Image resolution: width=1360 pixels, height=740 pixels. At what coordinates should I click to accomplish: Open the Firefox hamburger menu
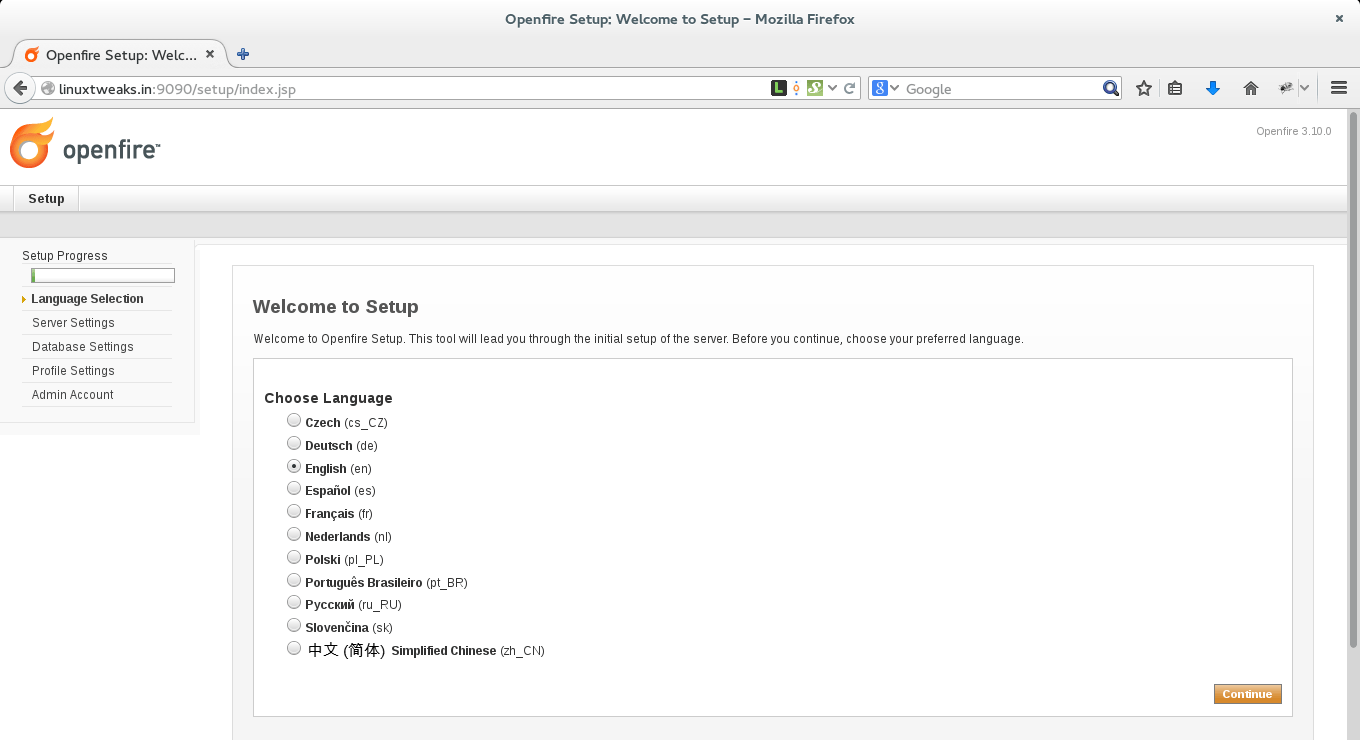[x=1339, y=88]
